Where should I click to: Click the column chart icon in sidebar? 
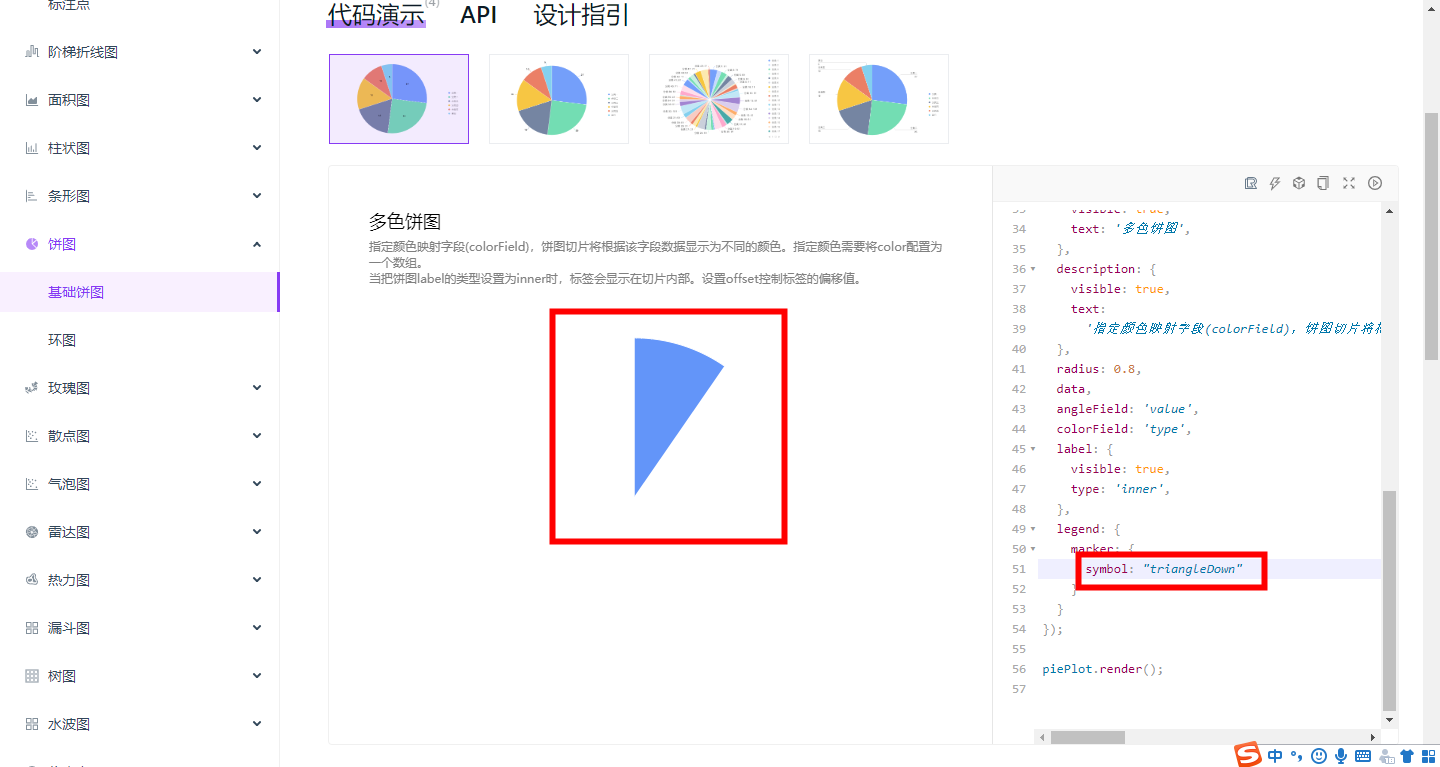pyautogui.click(x=32, y=148)
